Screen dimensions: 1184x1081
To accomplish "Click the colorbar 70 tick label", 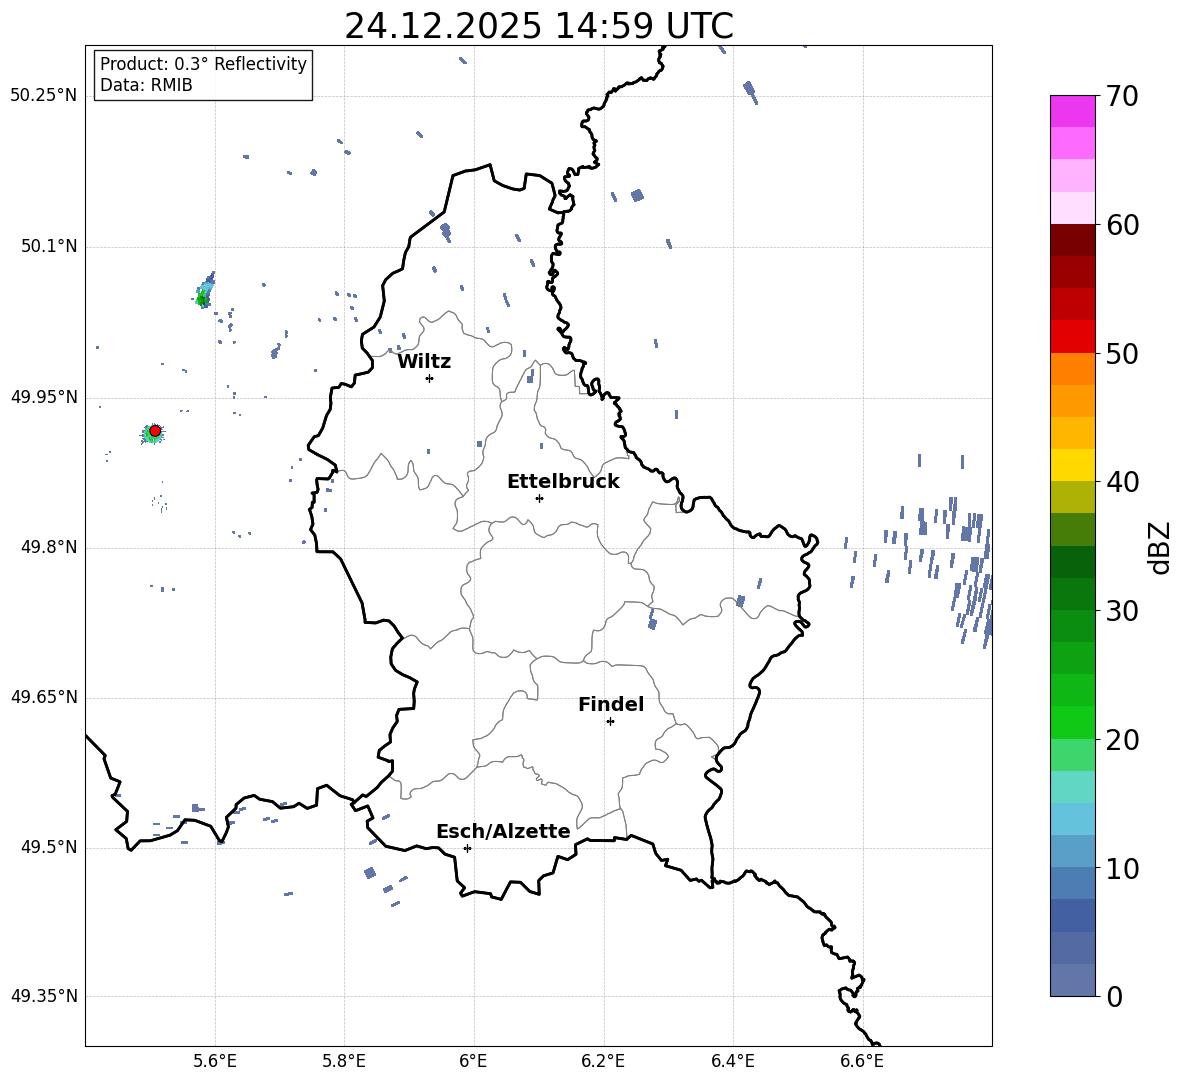I will [1122, 97].
